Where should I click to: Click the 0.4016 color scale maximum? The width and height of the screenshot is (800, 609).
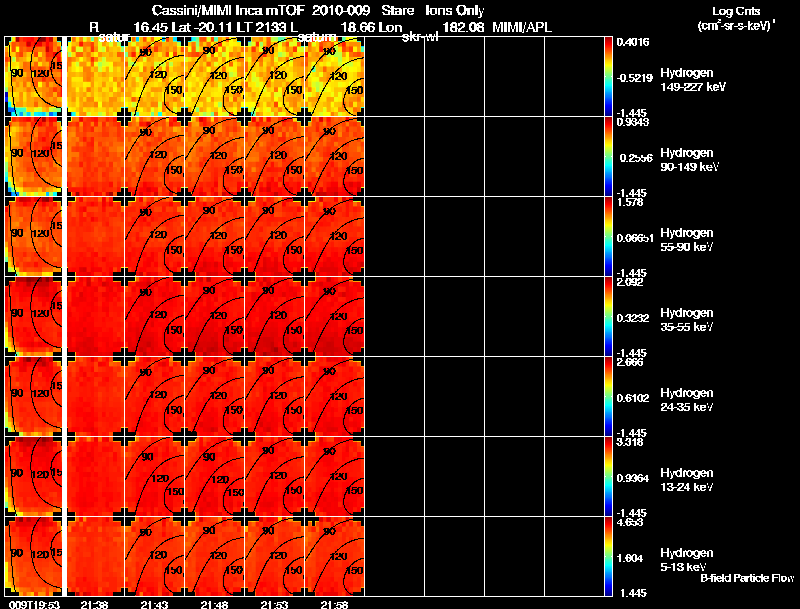click(x=633, y=42)
